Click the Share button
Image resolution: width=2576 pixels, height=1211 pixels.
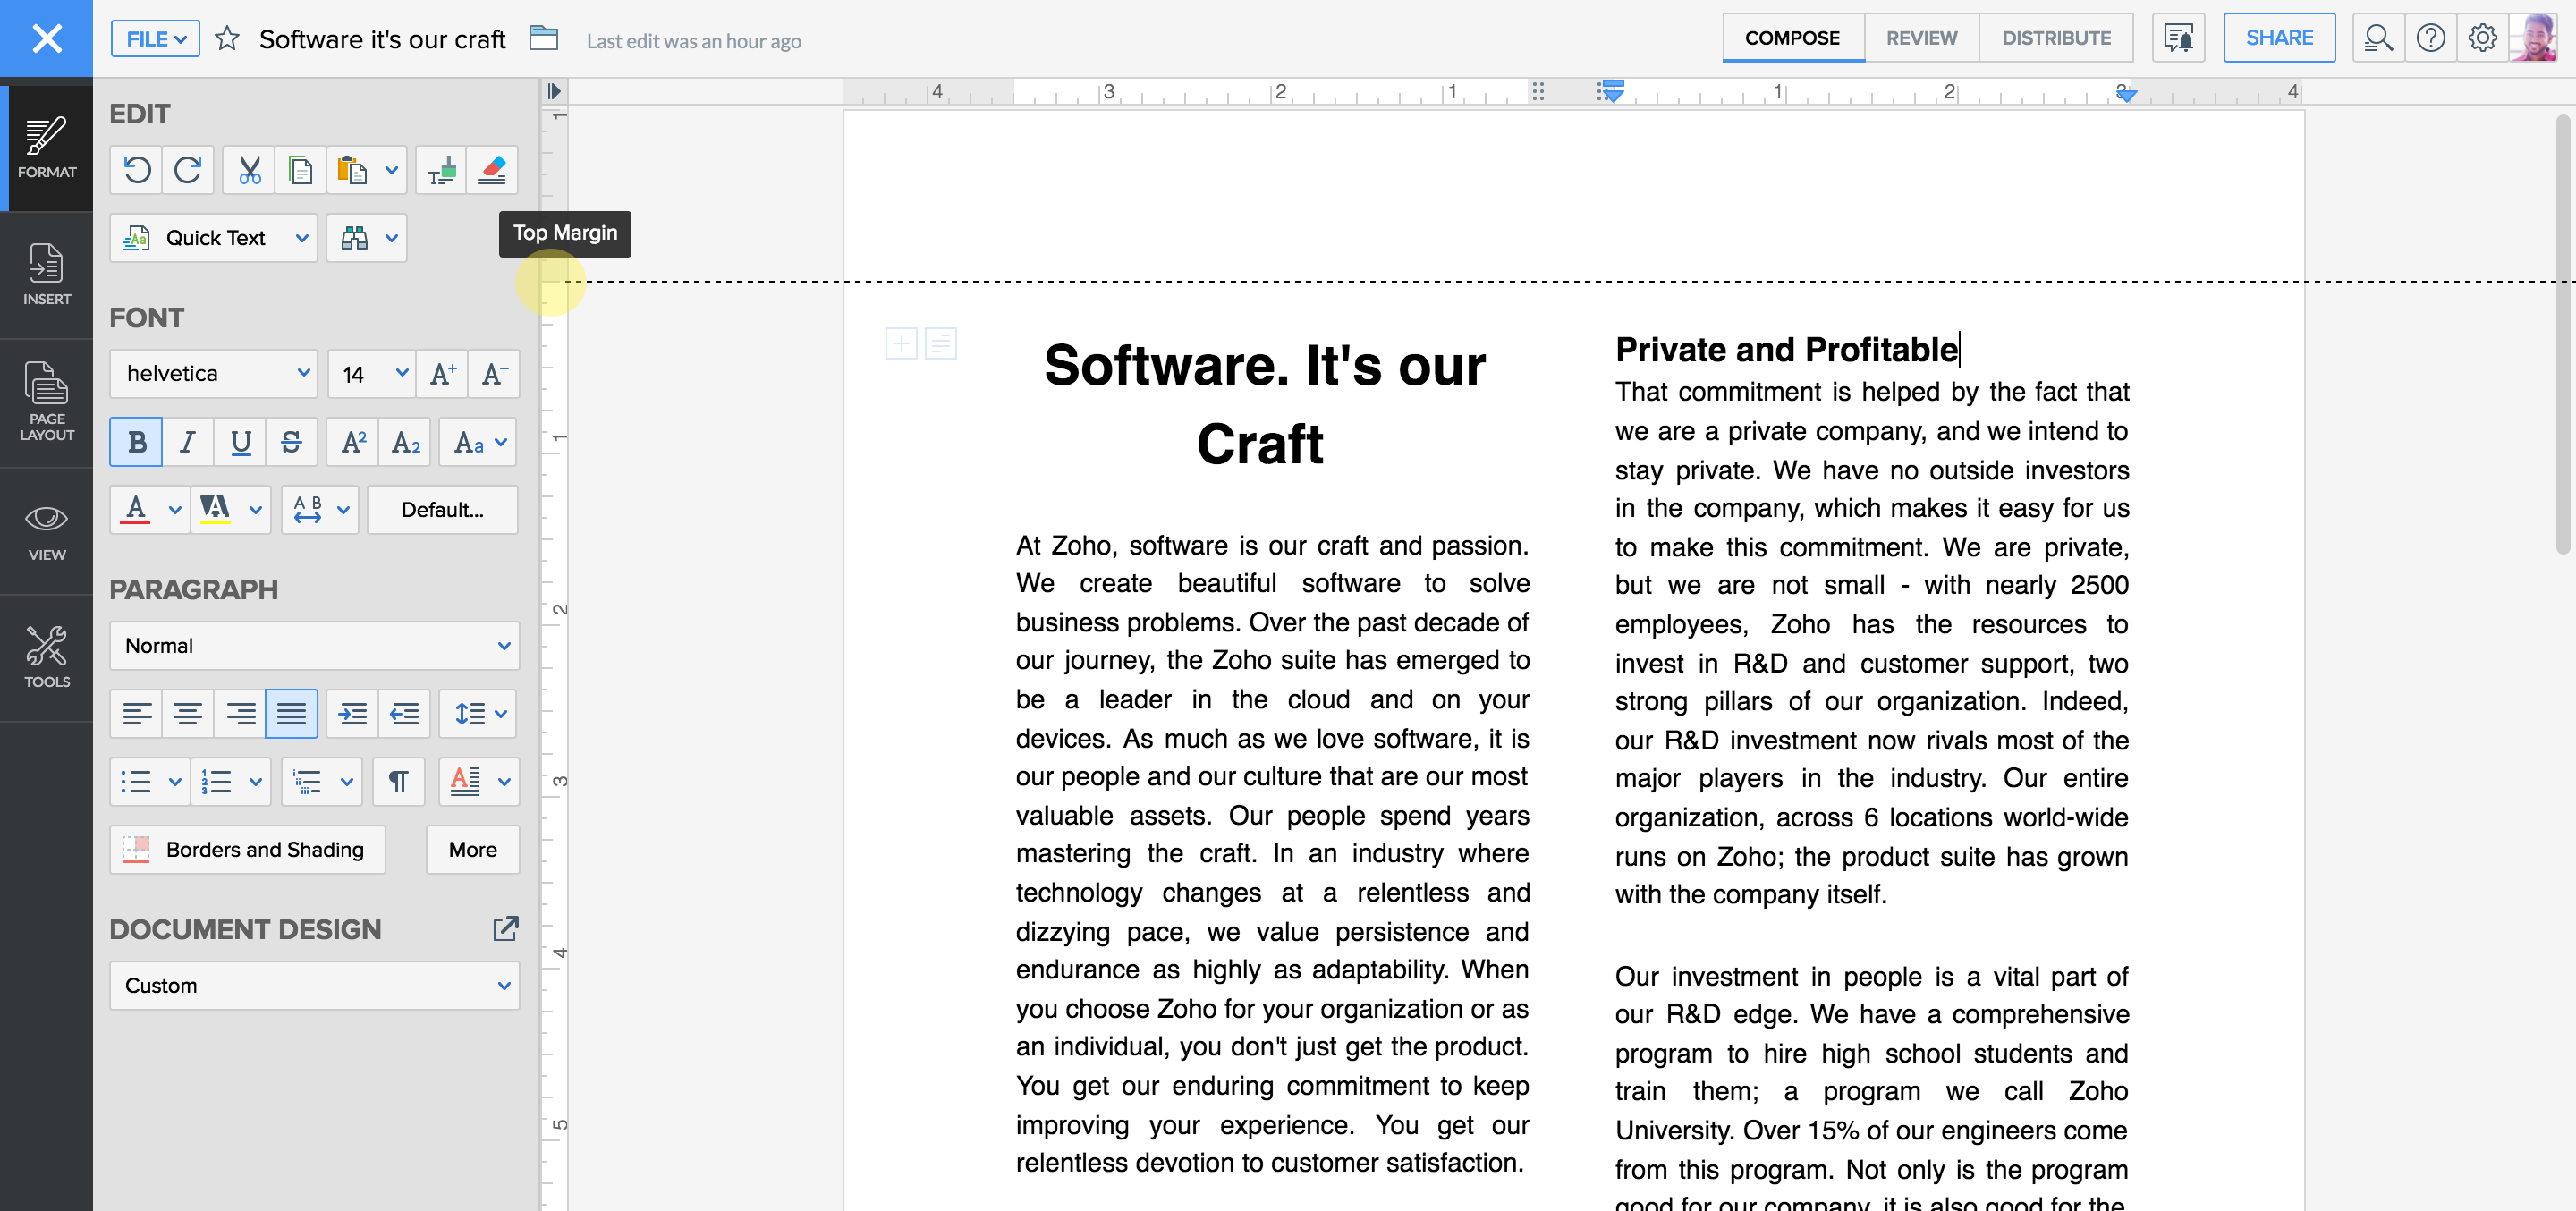coord(2278,38)
